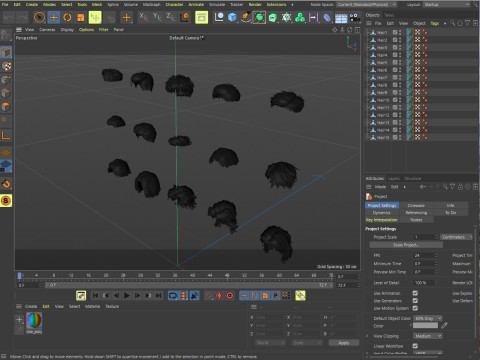Enable the Axis mode L-shaped icon
Screen dimensions: 480x360
[x=6, y=135]
